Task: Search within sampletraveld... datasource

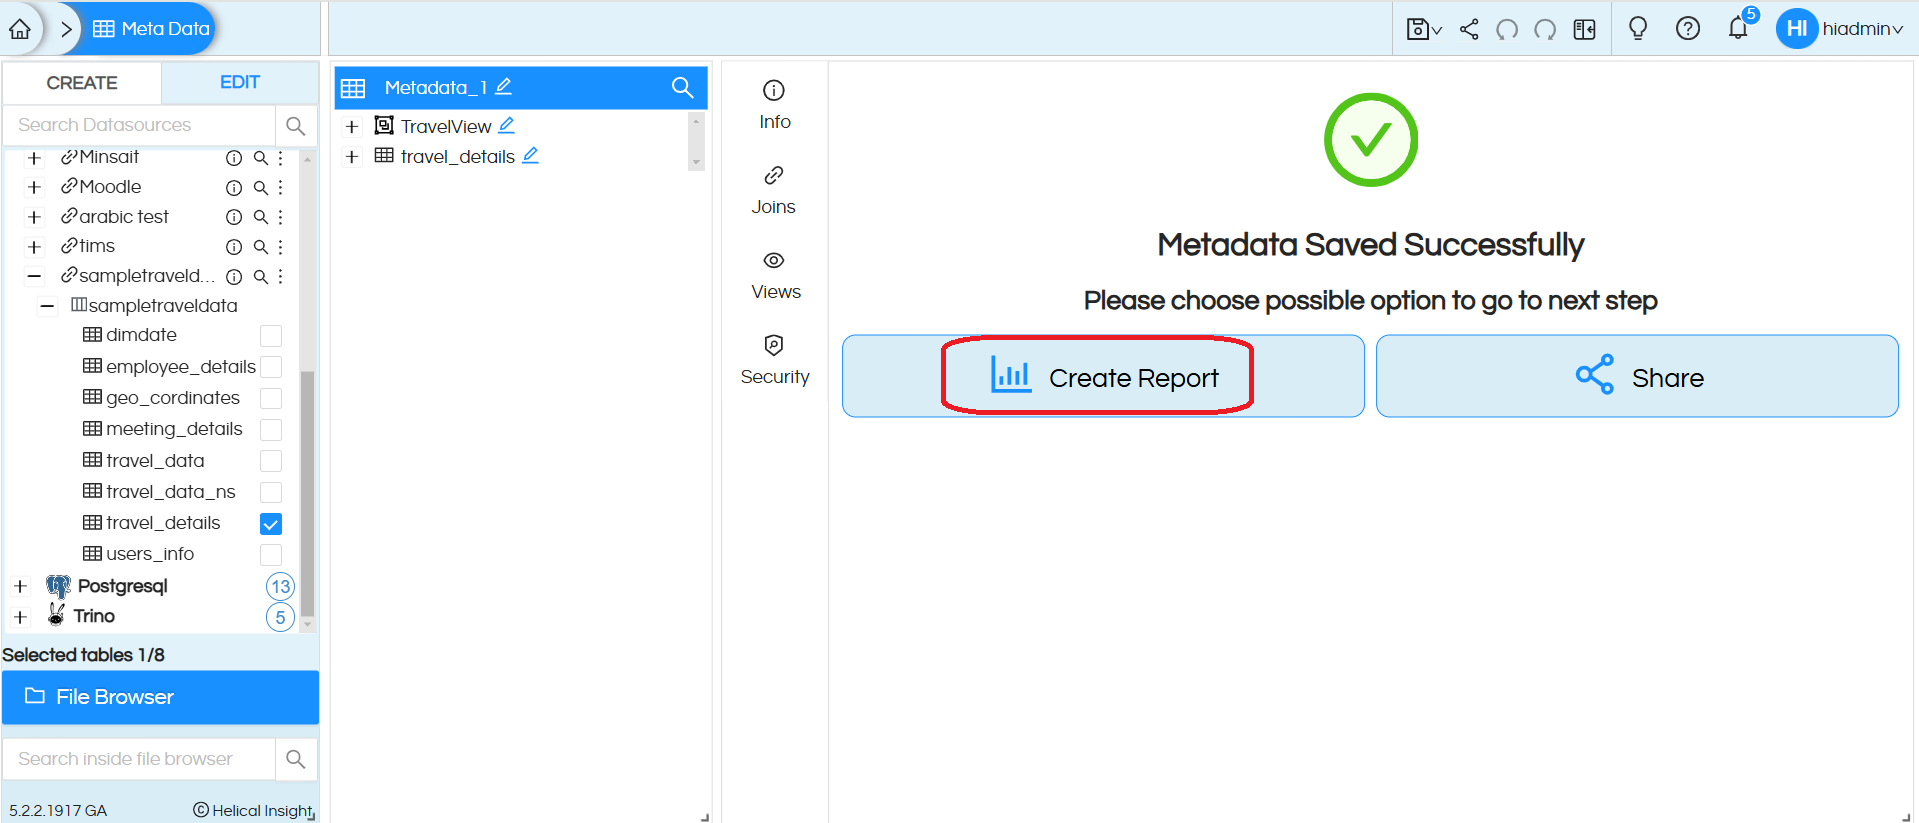Action: [260, 276]
